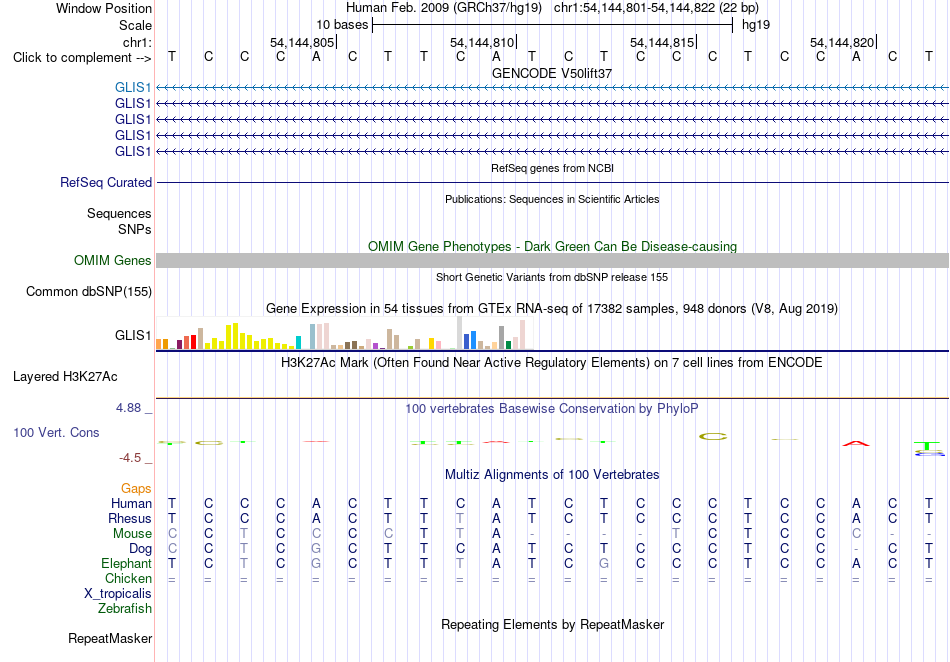Click the RepeatMasker track label

(110, 638)
